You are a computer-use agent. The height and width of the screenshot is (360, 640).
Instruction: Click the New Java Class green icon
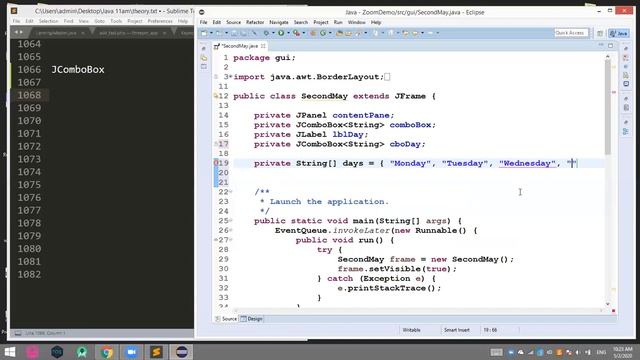tap(323, 33)
